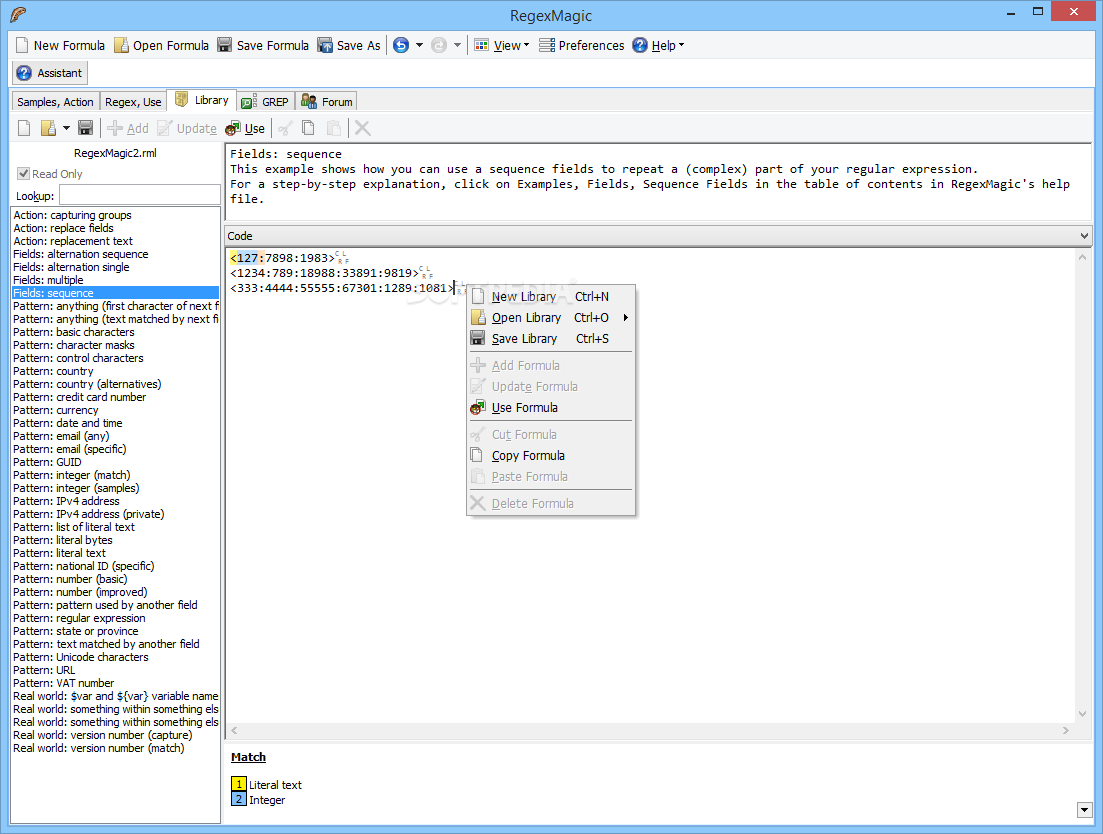Click the match pane bottom dropdown arrow
This screenshot has width=1103, height=834.
1084,810
